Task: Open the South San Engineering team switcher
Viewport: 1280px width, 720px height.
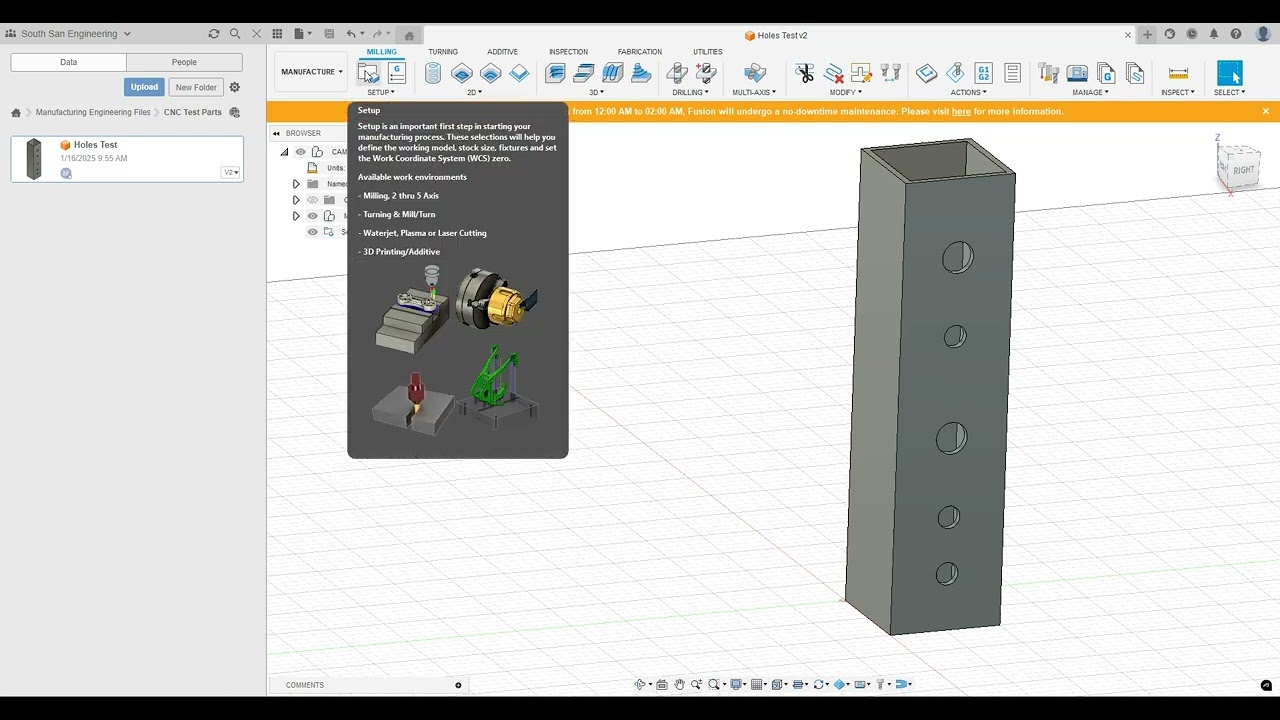Action: (70, 34)
